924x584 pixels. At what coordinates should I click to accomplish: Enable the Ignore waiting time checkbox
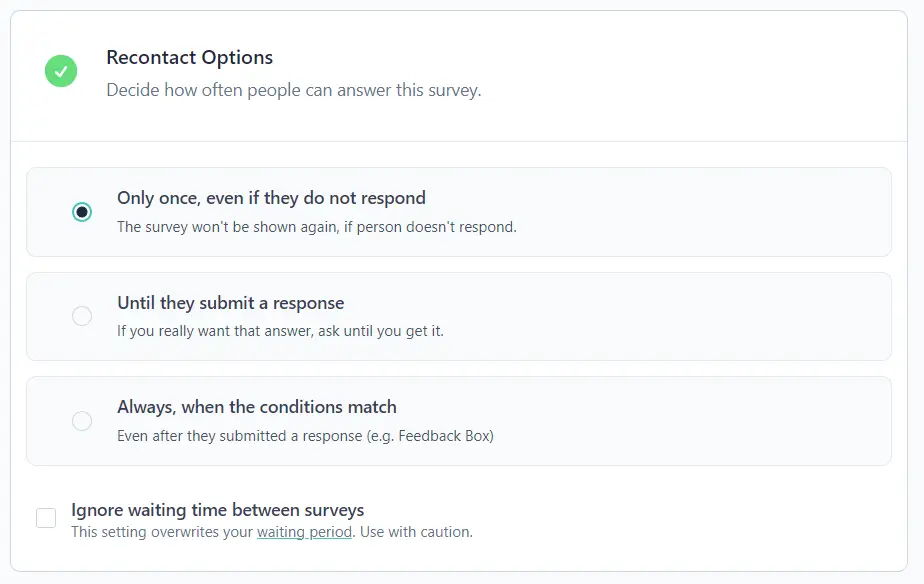tap(46, 518)
